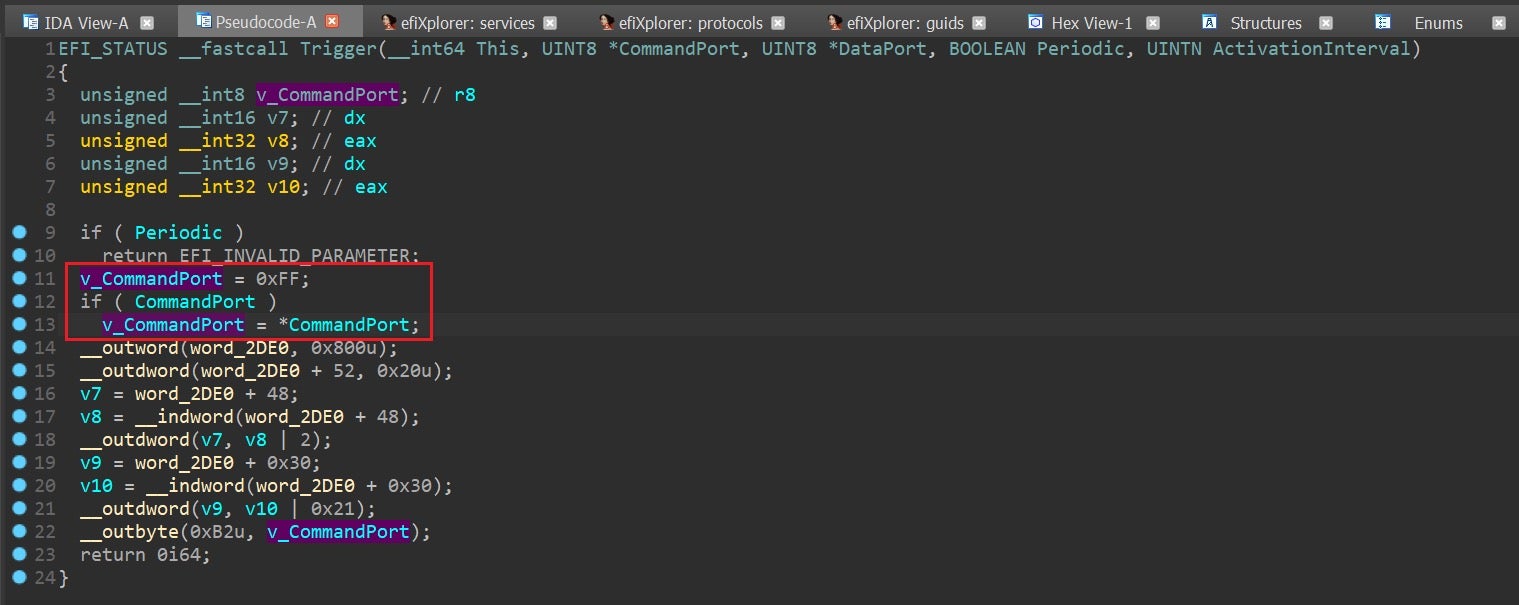Click the efiXplorer: guids tab icon
Screen dimensions: 1519x605
pos(834,22)
